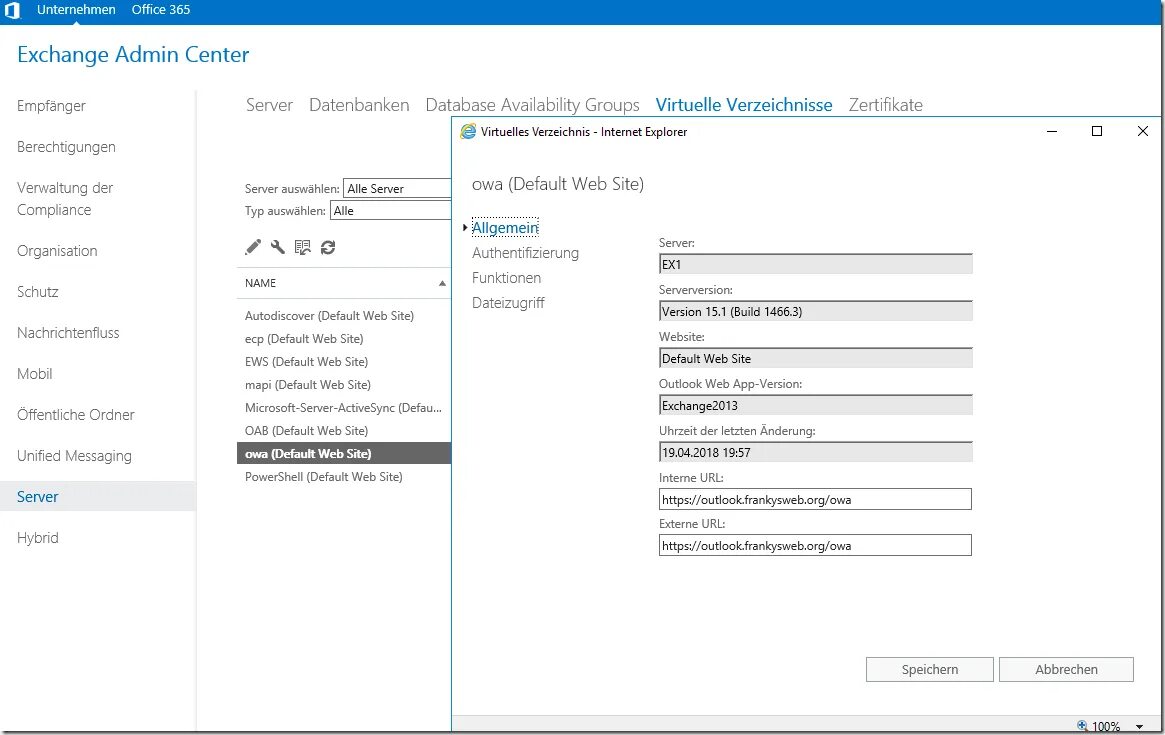The height and width of the screenshot is (735, 1165).
Task: Click the Outlook Web App-Version field
Action: point(815,405)
